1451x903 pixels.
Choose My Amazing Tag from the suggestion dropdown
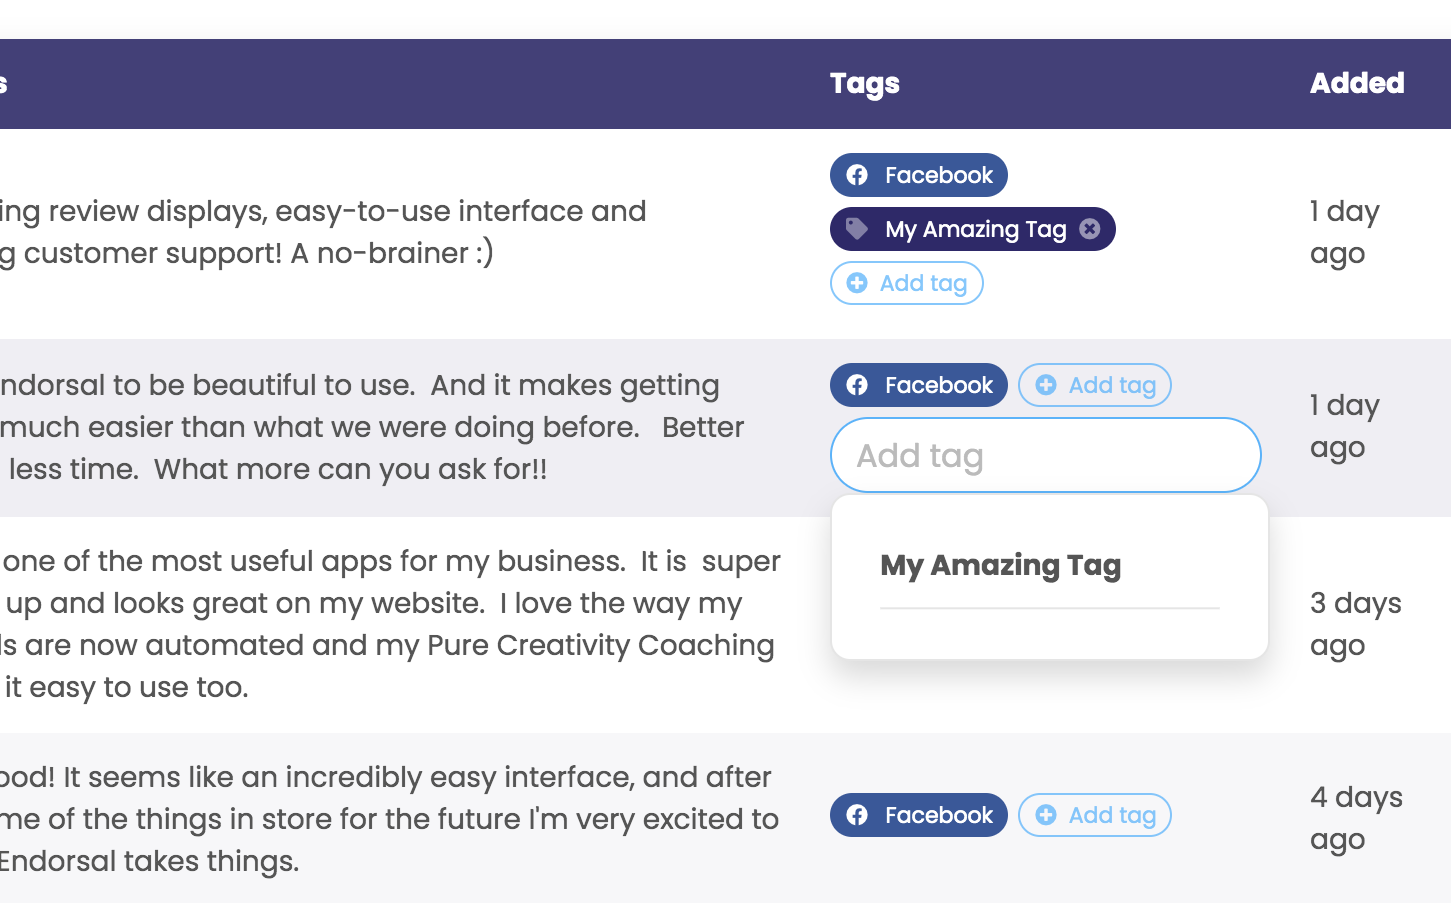pos(1000,566)
